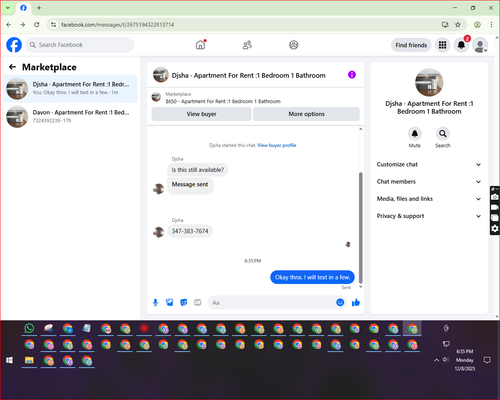This screenshot has width=500, height=400.
Task: Click the chat scroll down arrow
Action: [x=360, y=287]
